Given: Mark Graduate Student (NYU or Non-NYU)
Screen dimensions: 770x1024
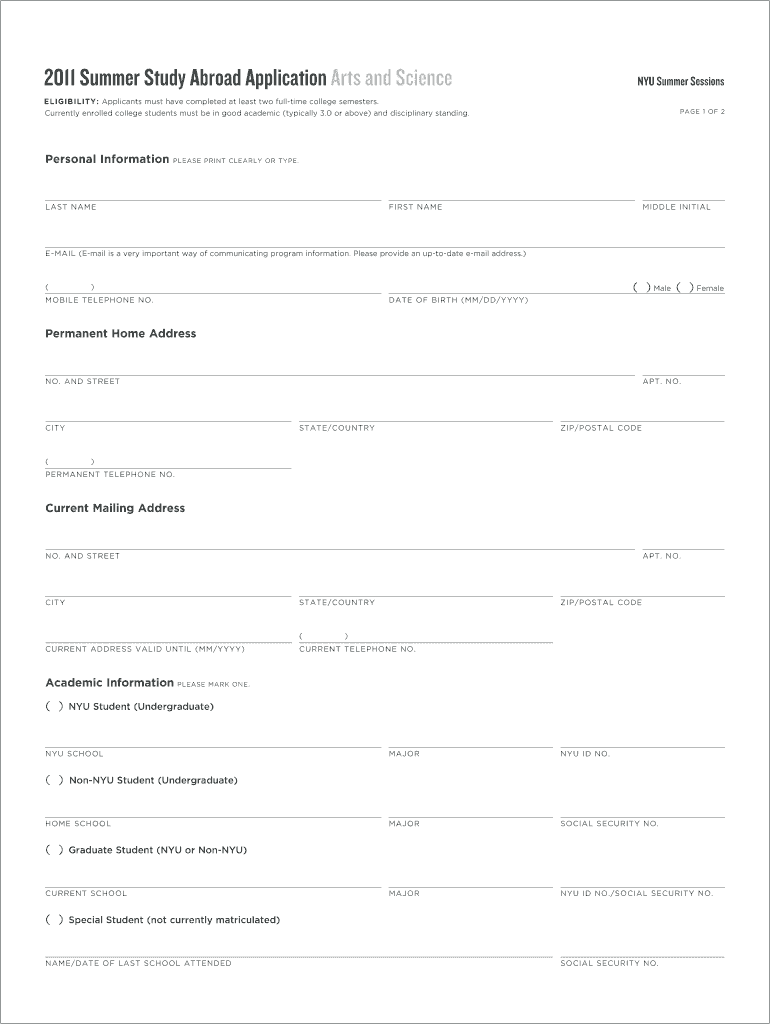Looking at the screenshot, I should click(54, 850).
